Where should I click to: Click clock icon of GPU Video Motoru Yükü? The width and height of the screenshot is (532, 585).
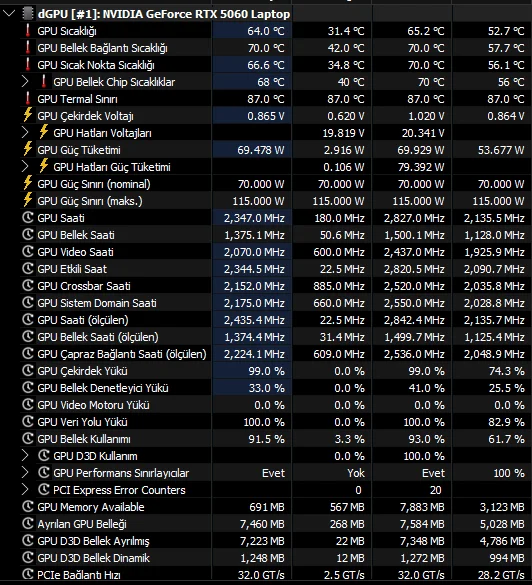tap(28, 404)
